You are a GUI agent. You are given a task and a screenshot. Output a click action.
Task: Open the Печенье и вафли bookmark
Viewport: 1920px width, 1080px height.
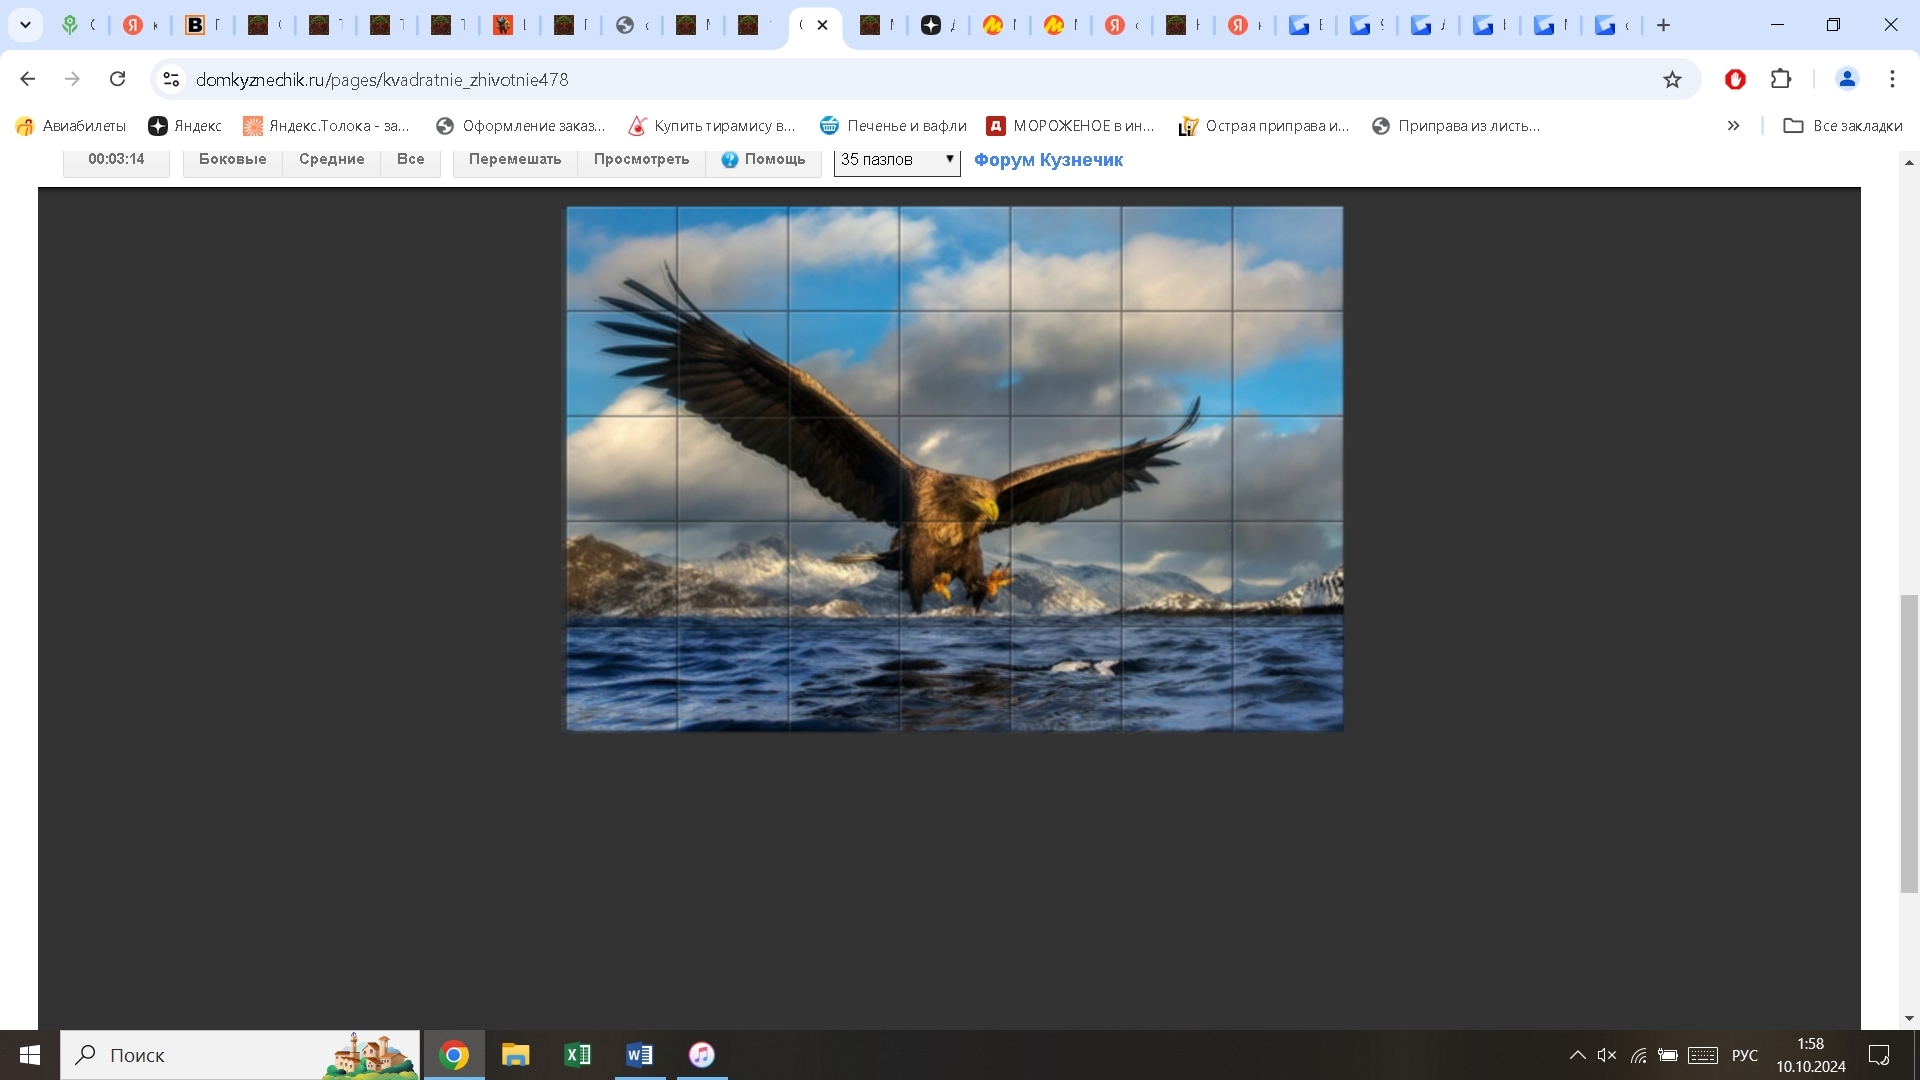coord(893,126)
